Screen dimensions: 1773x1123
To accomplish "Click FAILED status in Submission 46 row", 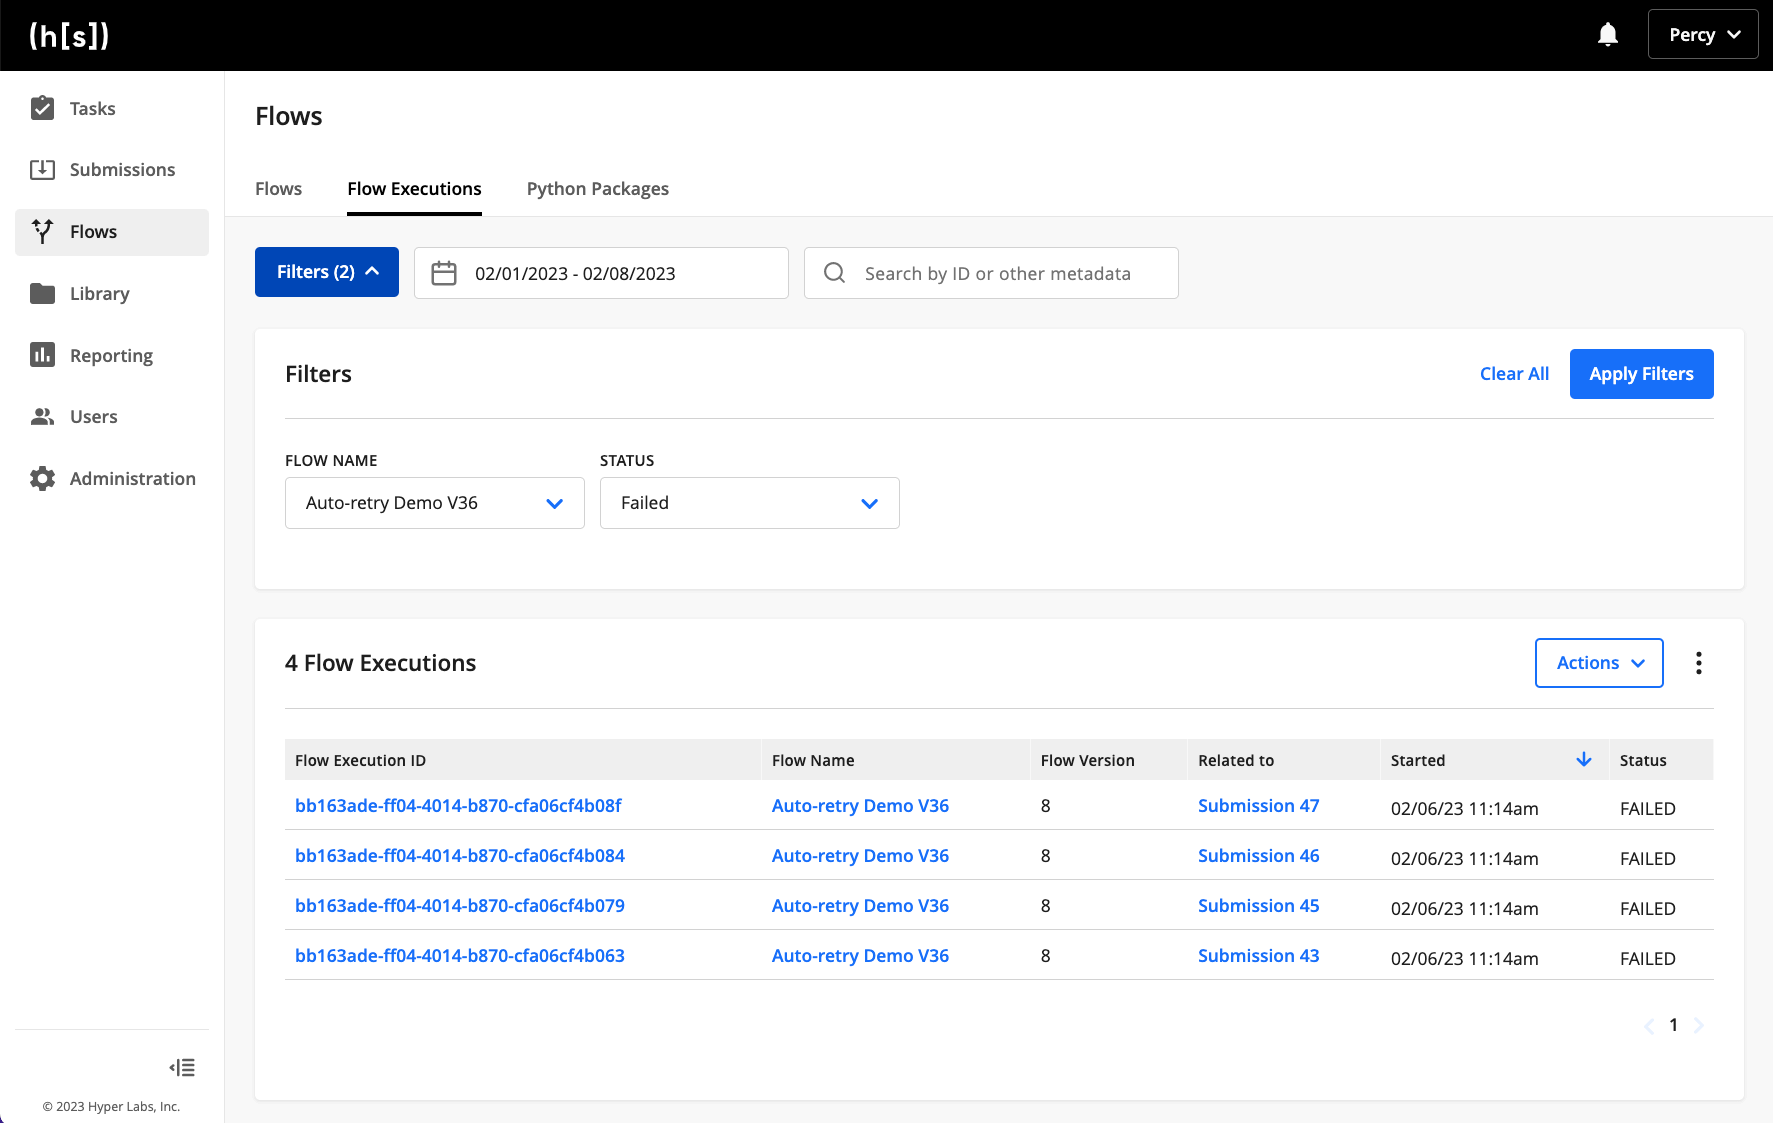I will 1647,859.
